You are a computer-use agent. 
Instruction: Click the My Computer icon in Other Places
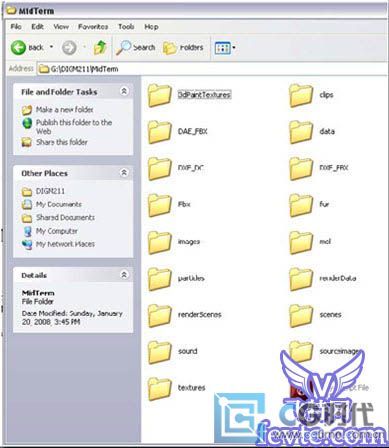pyautogui.click(x=27, y=231)
